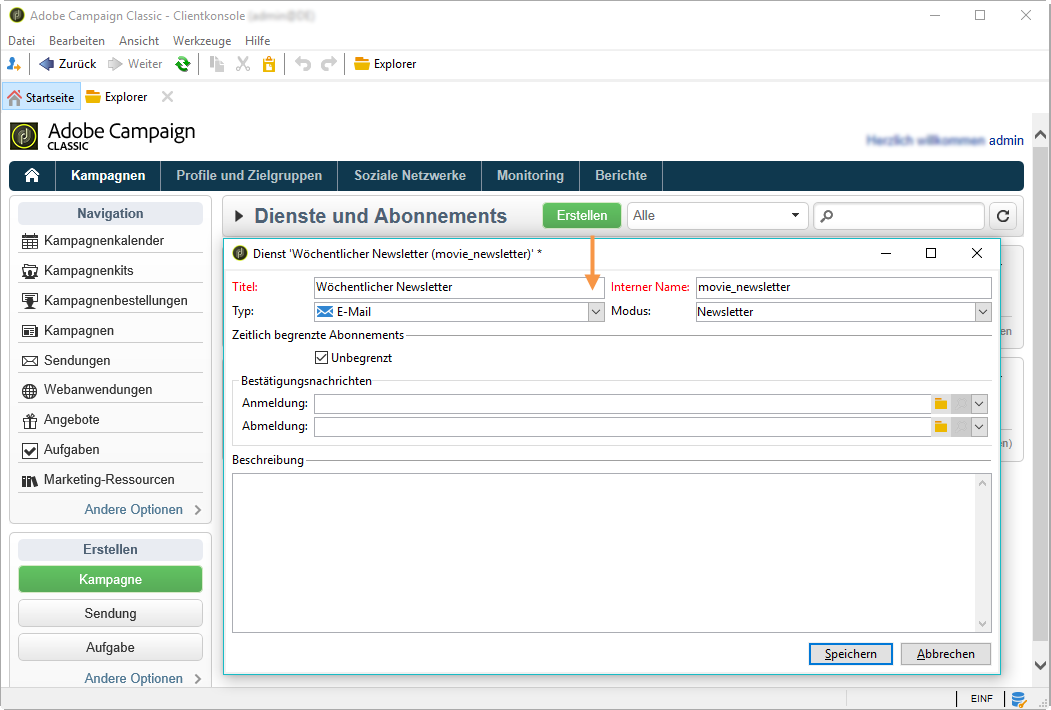Click the green Kampagne create button

(x=111, y=579)
